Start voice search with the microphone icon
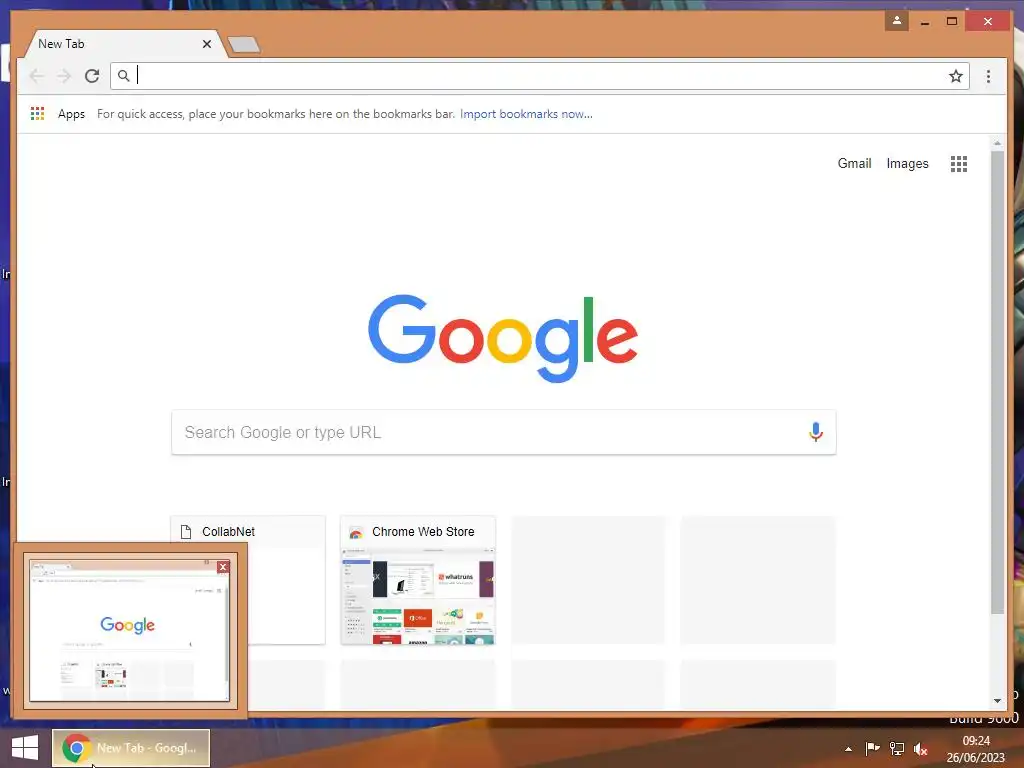This screenshot has height=768, width=1024. tap(816, 432)
